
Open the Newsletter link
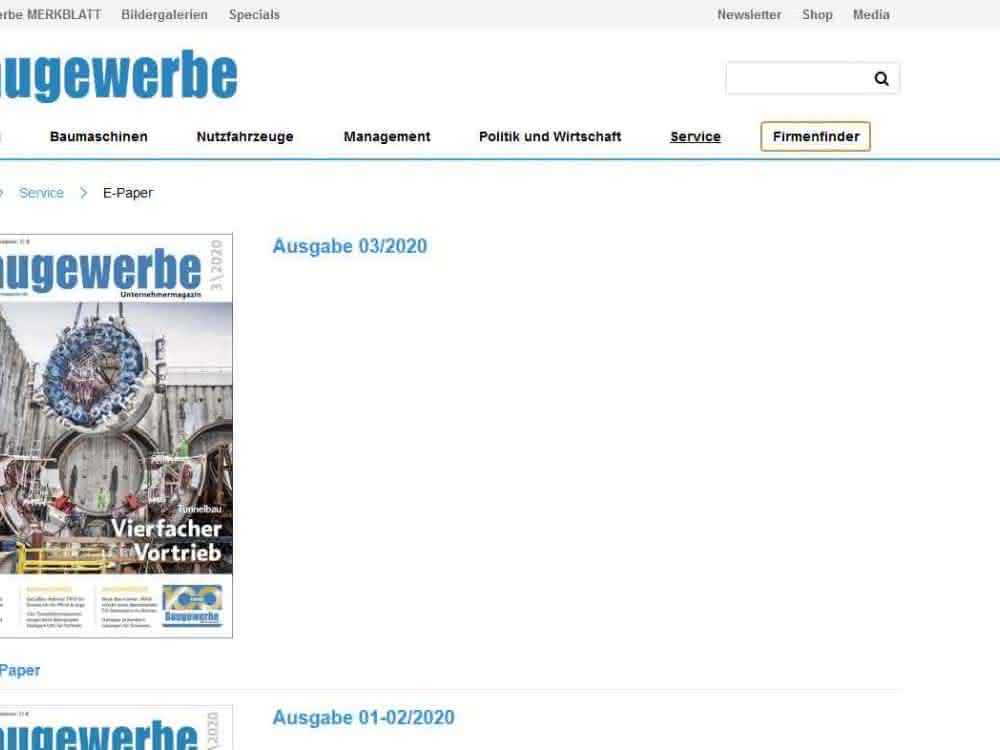tap(749, 14)
